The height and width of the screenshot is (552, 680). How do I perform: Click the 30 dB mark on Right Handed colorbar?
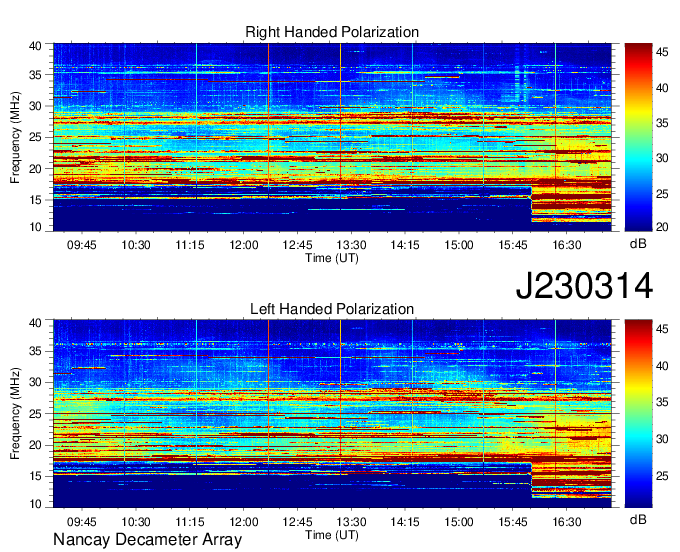point(662,158)
